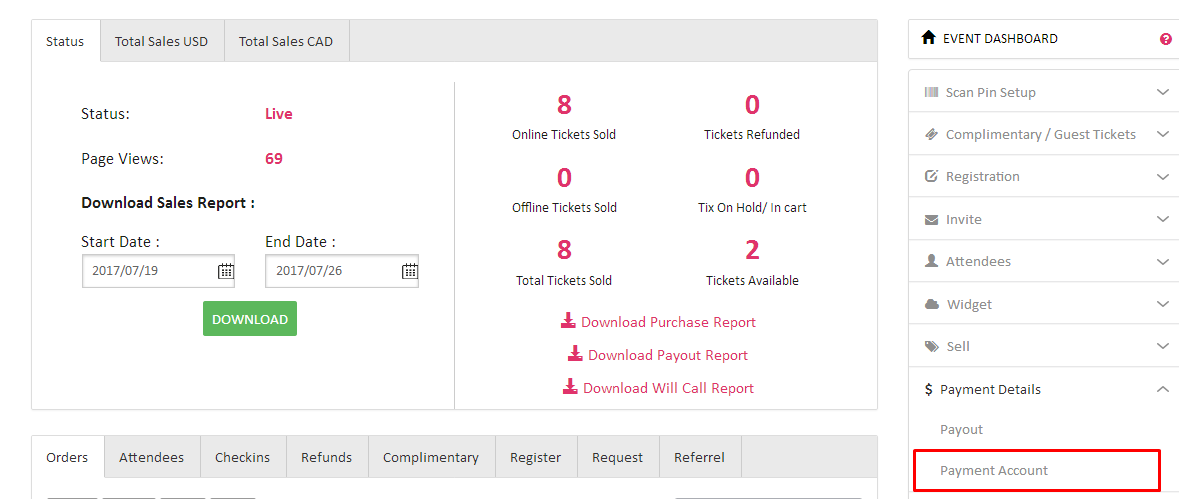The height and width of the screenshot is (499, 1179).
Task: Expand the Complimentary / Guest Tickets section
Action: (1162, 134)
